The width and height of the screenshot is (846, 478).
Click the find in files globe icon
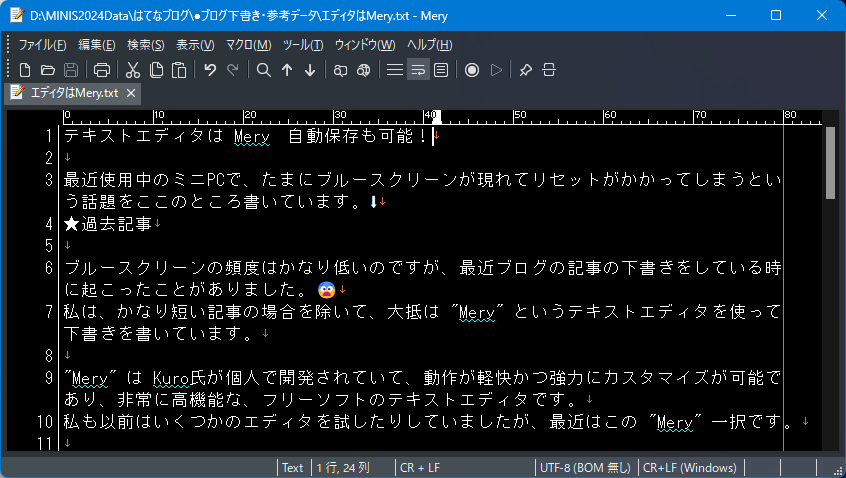pyautogui.click(x=364, y=70)
